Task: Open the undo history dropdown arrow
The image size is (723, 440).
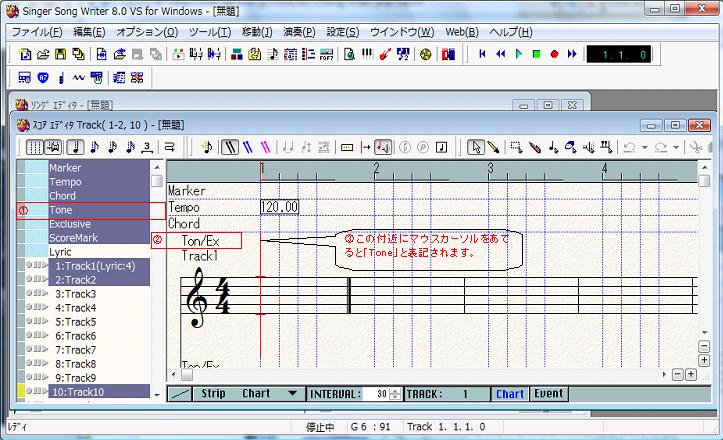Action: (645, 147)
